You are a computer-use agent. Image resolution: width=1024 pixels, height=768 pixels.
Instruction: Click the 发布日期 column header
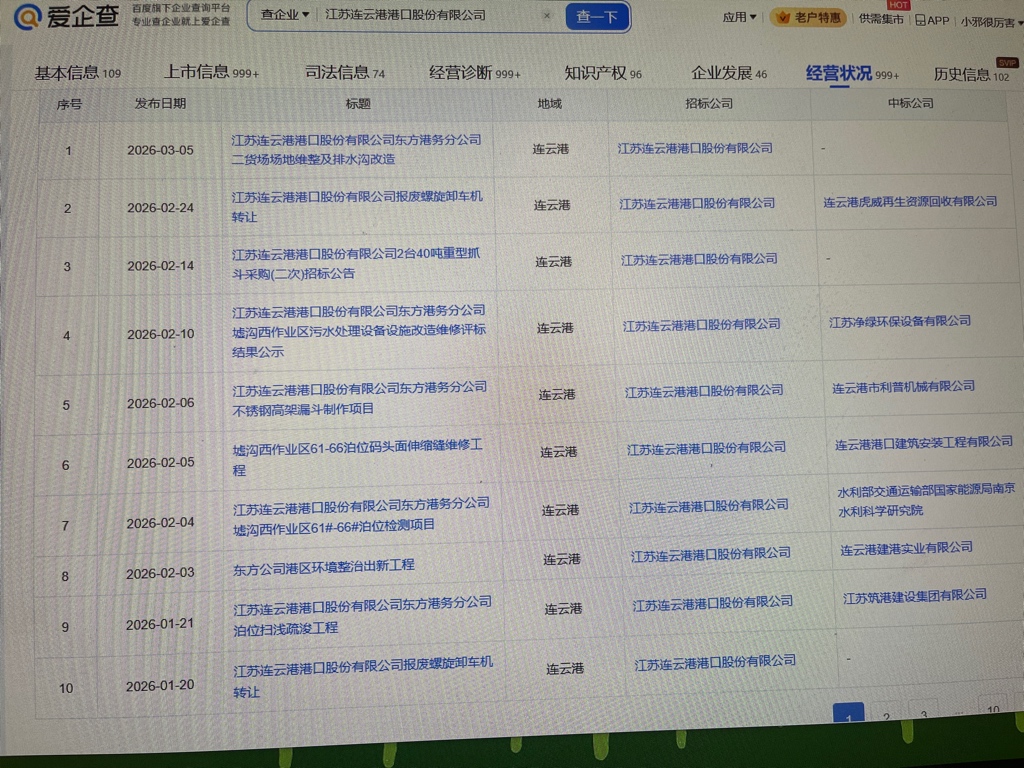[x=160, y=104]
